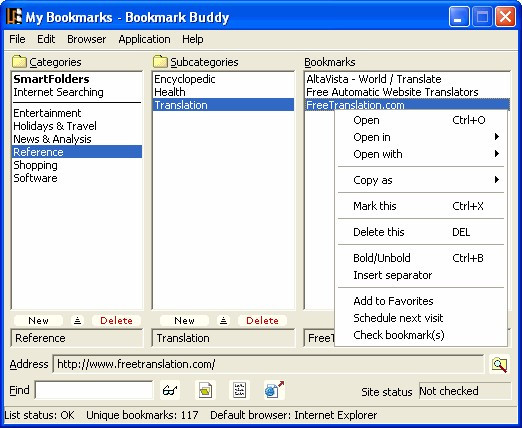Open the Edit menu
This screenshot has height=428, width=522.
click(x=46, y=39)
